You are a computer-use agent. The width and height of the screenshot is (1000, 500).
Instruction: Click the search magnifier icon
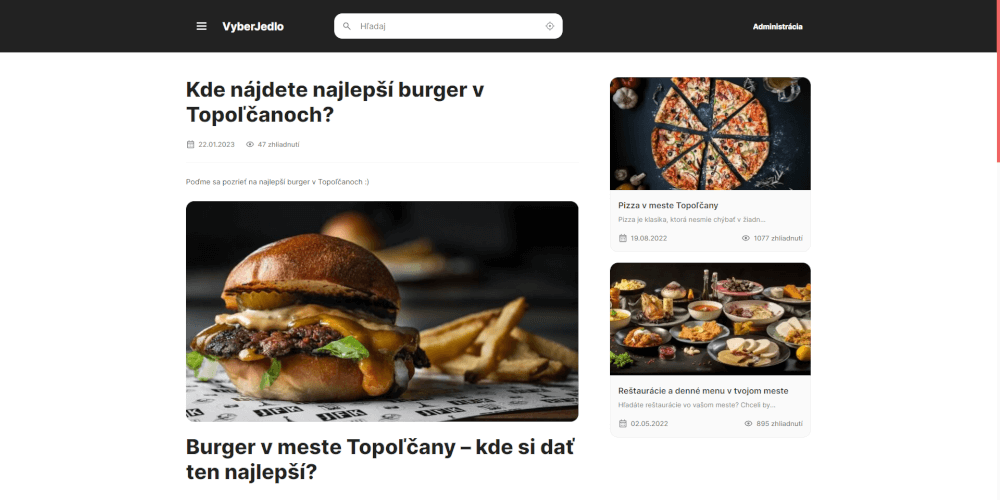[347, 26]
